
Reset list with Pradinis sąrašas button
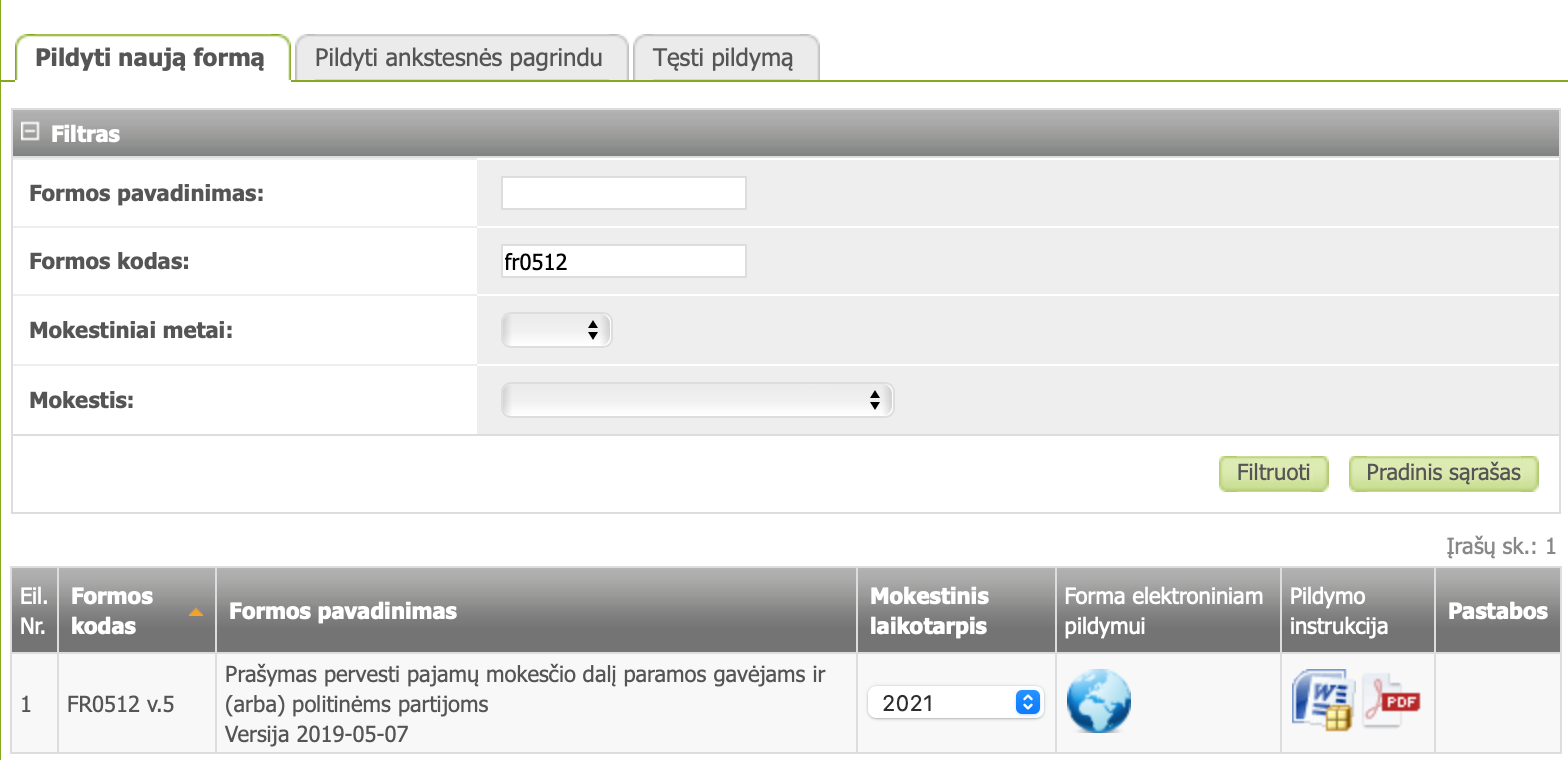click(1443, 473)
